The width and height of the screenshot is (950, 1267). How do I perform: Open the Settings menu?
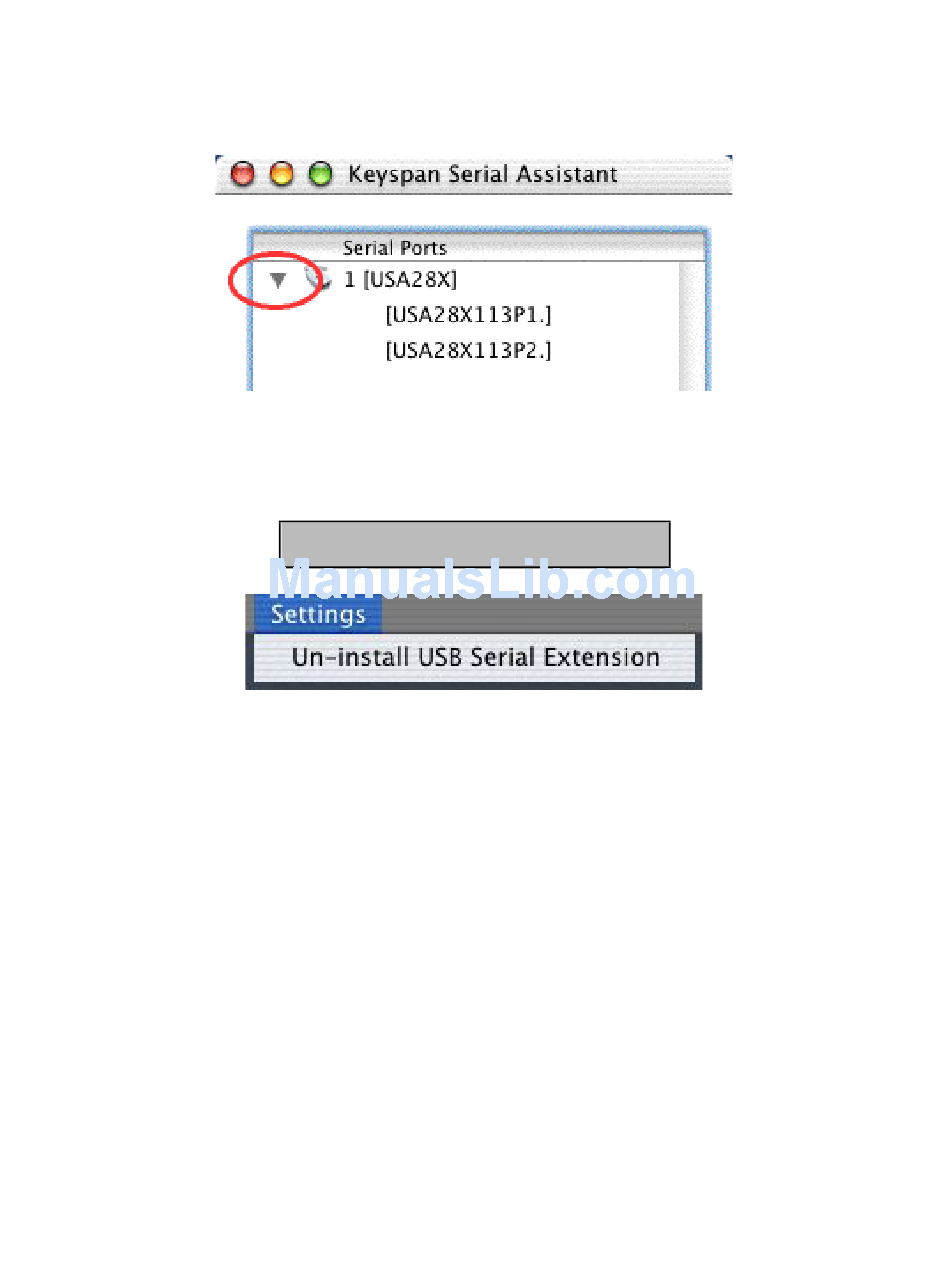point(318,614)
